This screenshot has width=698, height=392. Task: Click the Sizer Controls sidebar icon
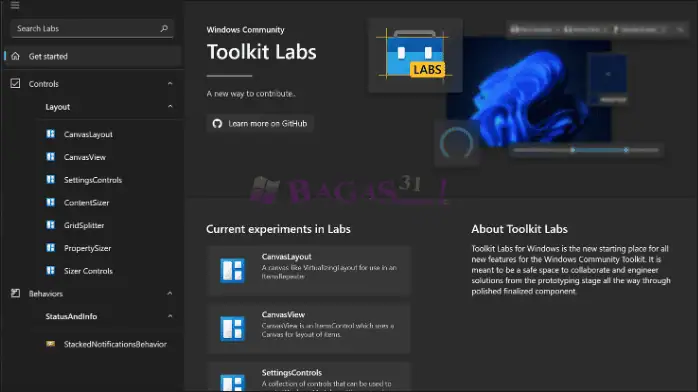(x=51, y=271)
